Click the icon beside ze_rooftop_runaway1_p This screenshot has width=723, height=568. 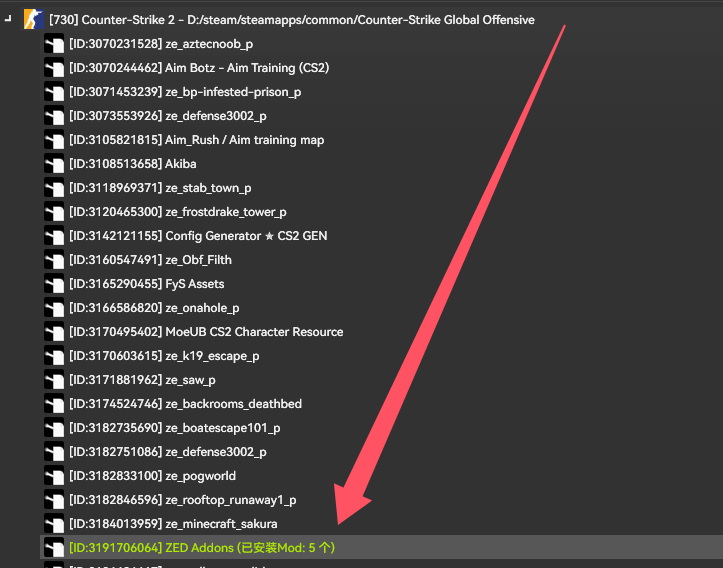tap(54, 499)
